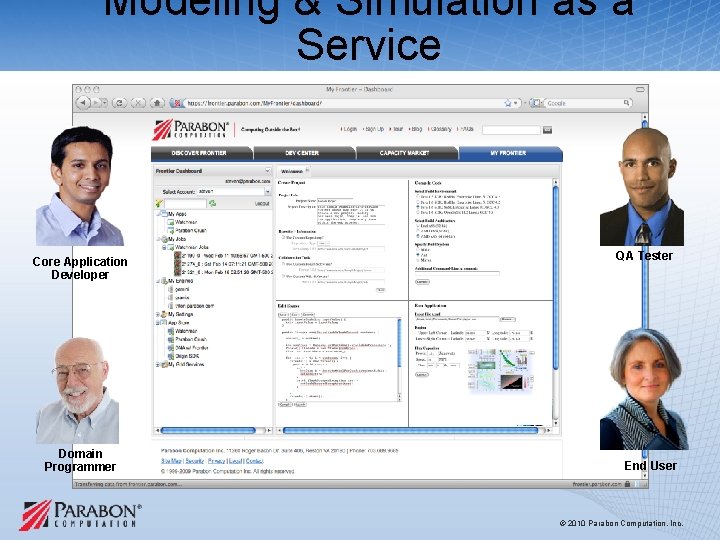
Task: Go back with the browser Back arrow
Action: click(x=83, y=103)
